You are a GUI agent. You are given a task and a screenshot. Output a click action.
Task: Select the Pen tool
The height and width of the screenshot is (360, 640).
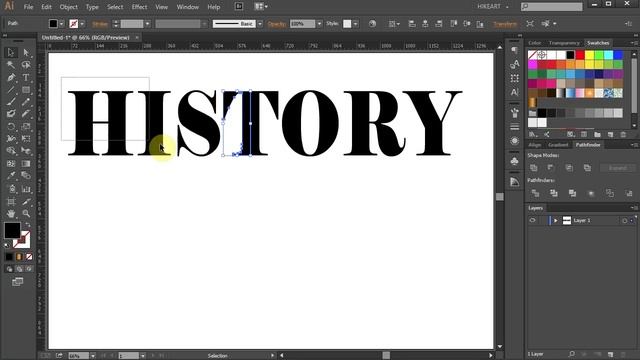(11, 78)
